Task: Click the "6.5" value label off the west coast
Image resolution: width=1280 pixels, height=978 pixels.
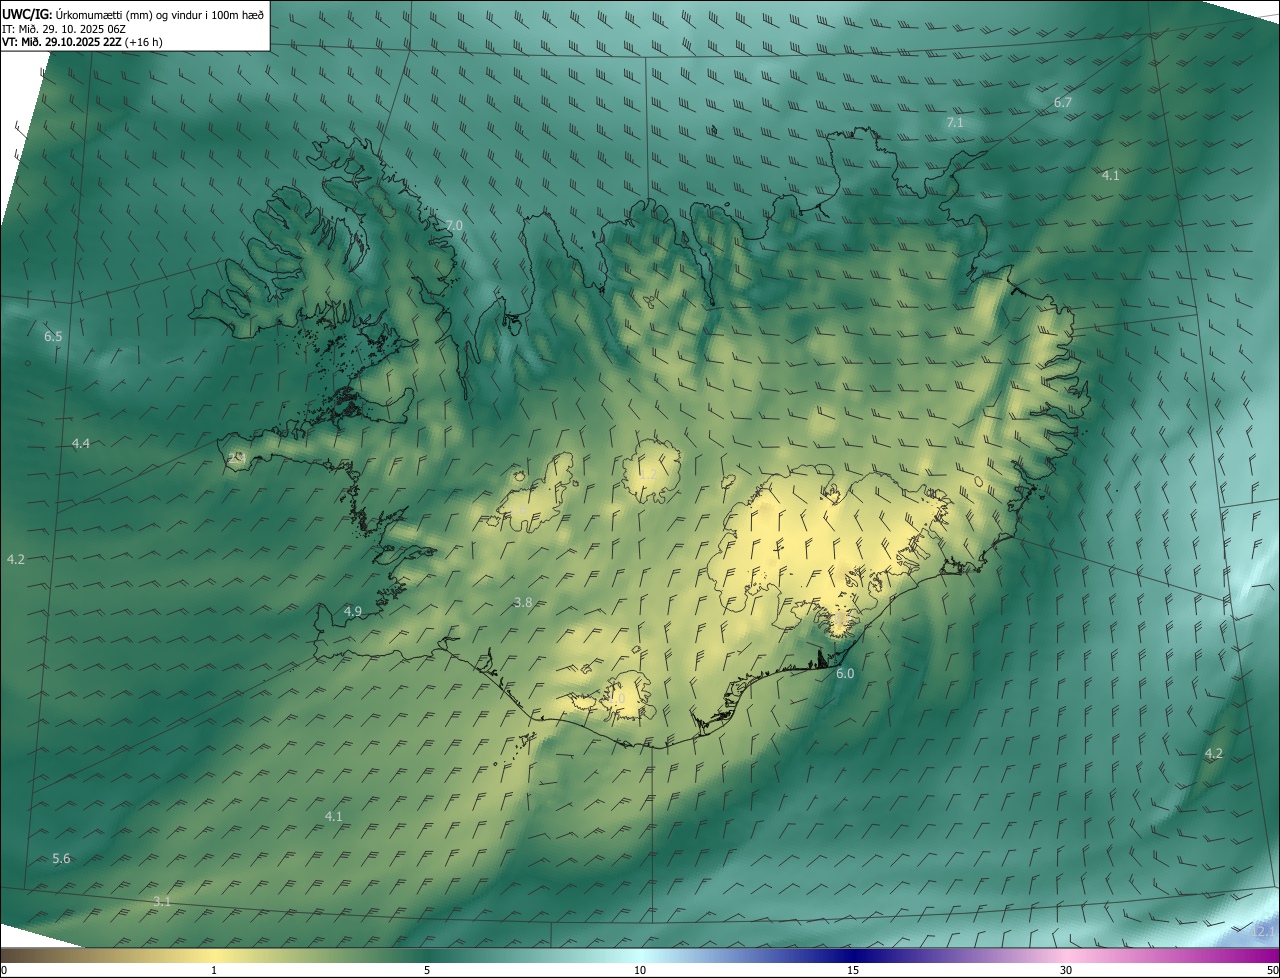Action: [53, 337]
